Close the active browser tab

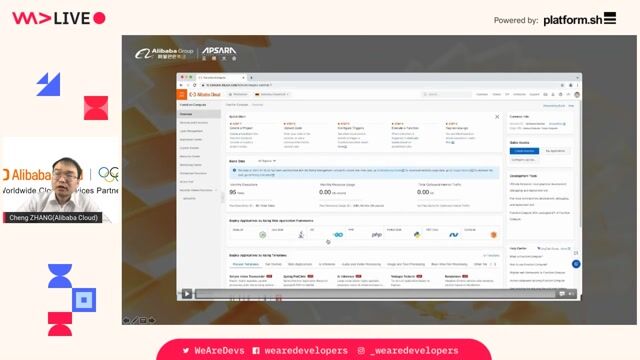(243, 77)
